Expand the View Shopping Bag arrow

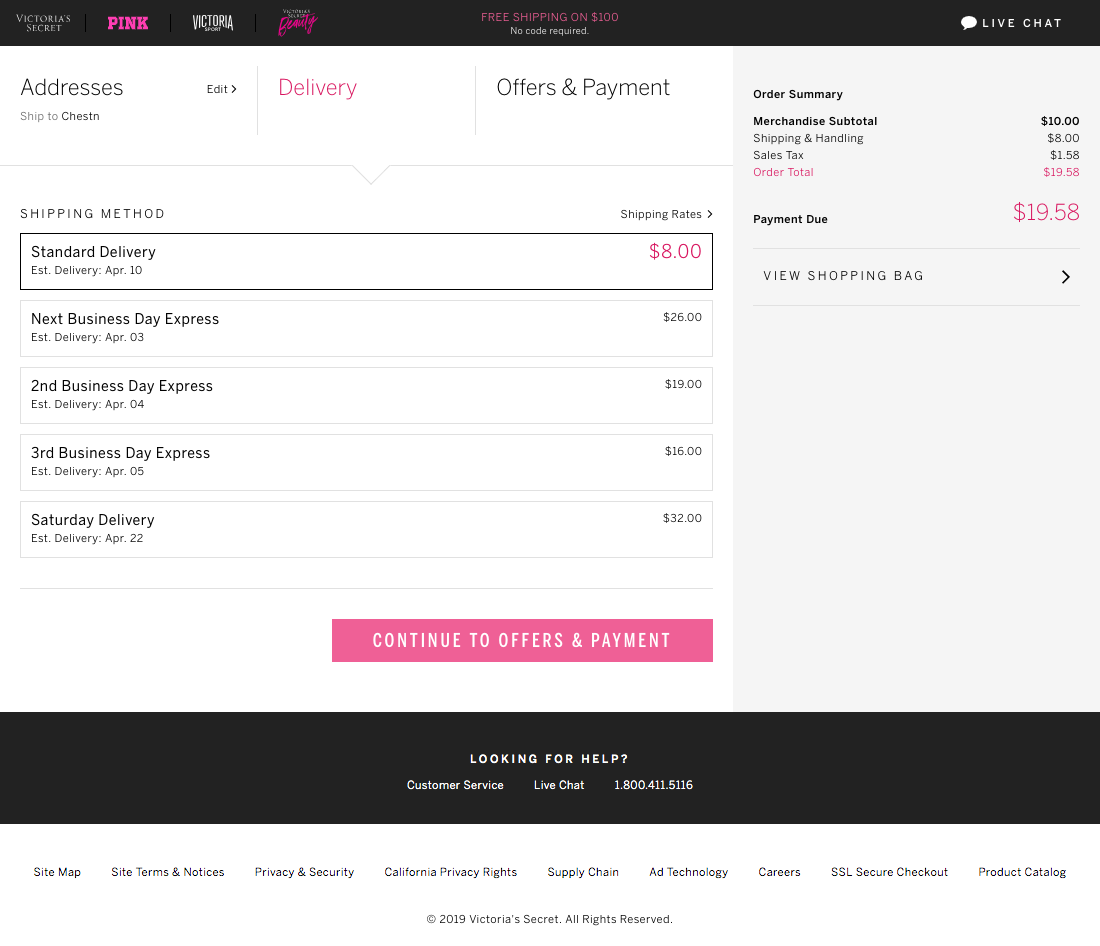(x=1065, y=277)
